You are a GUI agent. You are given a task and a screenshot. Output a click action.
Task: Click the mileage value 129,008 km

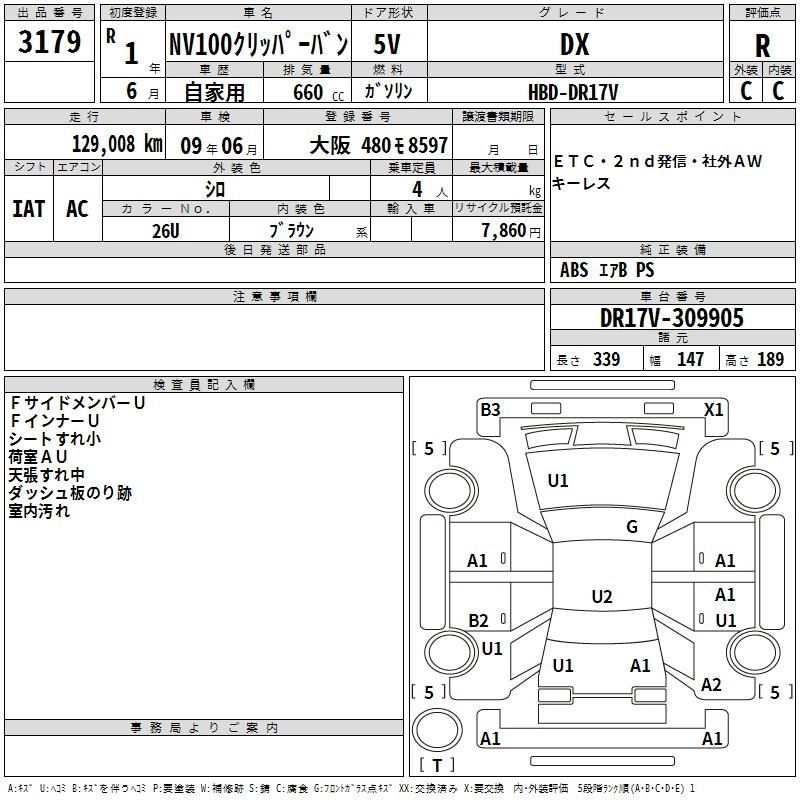coord(117,144)
